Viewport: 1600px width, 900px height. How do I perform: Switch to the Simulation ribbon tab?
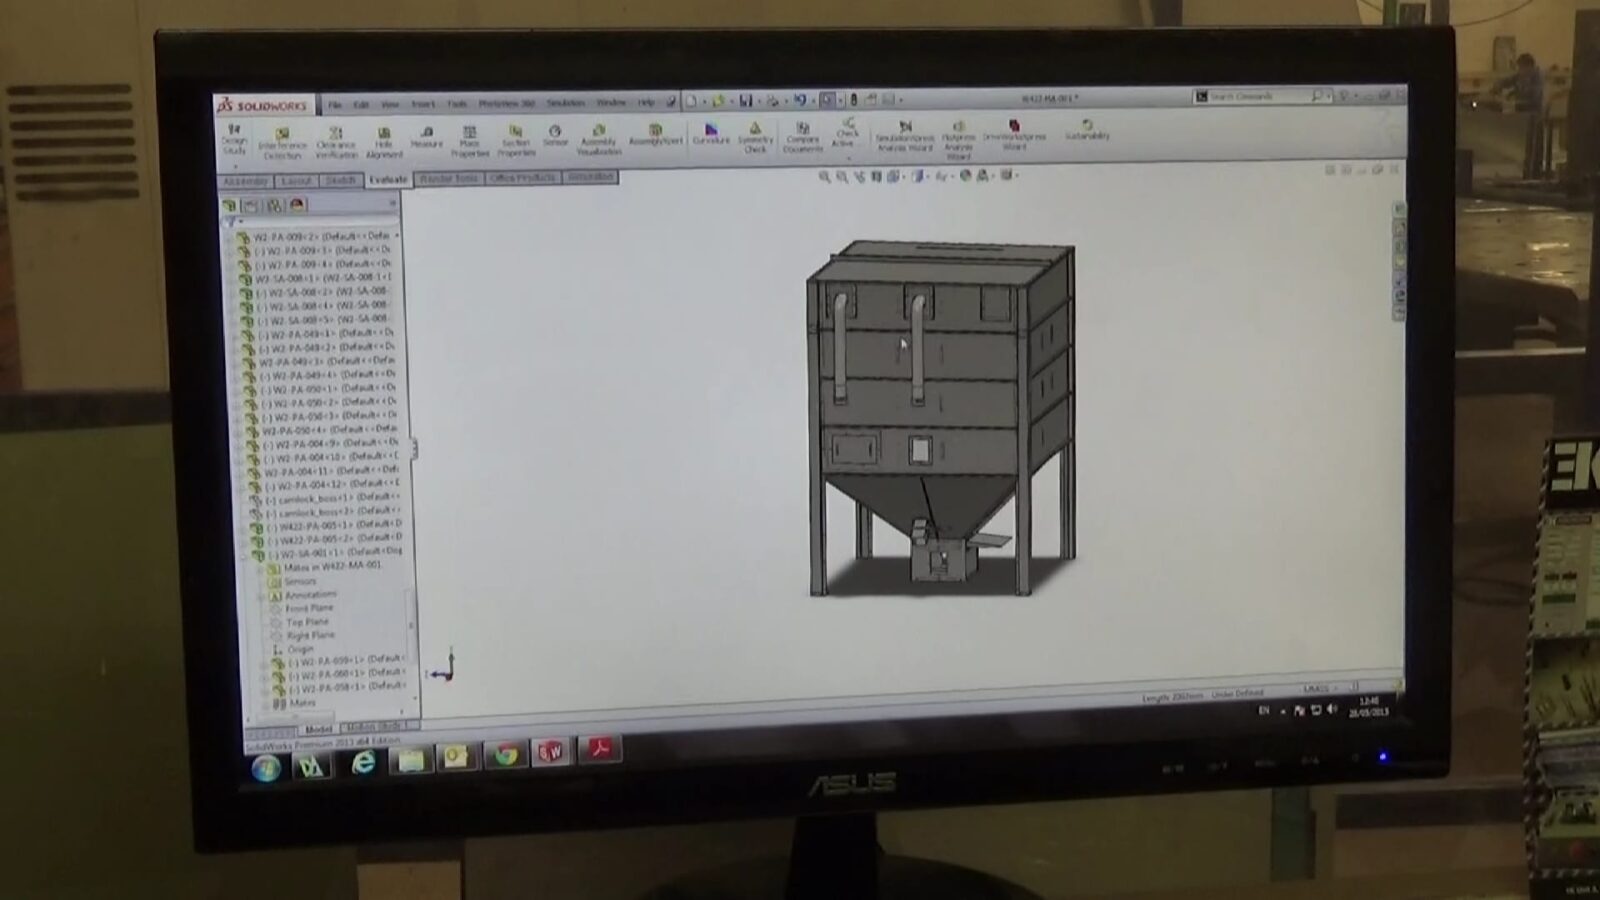591,177
